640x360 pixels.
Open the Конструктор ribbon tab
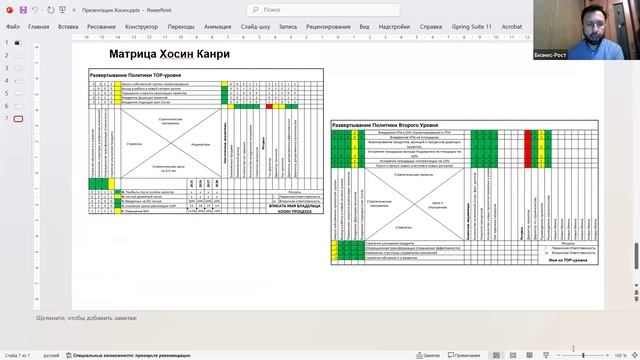tap(141, 27)
